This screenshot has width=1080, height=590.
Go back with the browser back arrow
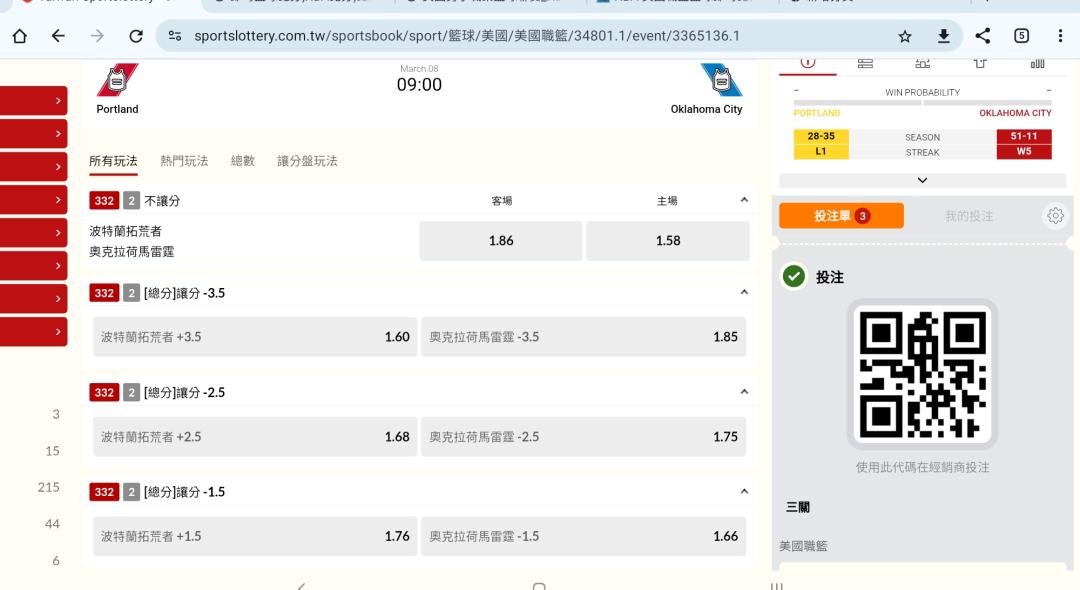click(x=59, y=36)
